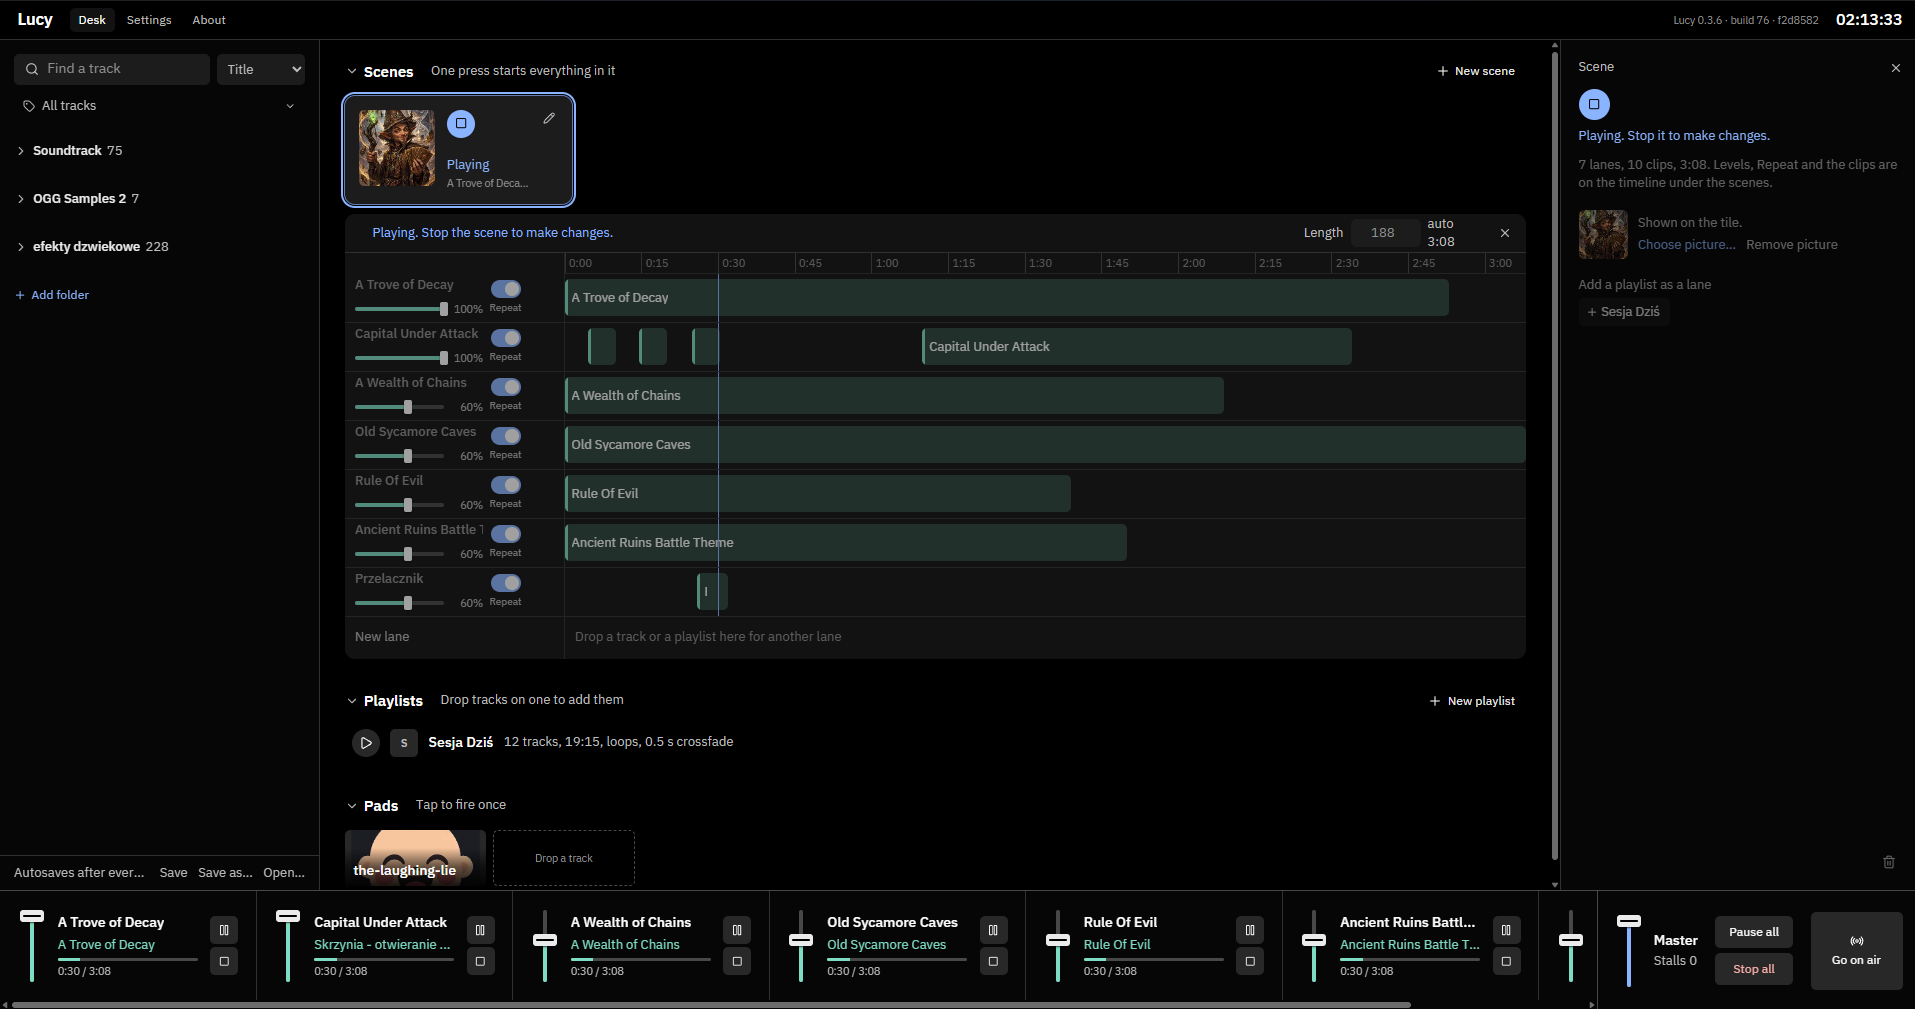Pause the A Trove of Decay channel
Screen dimensions: 1915x1009
224,930
